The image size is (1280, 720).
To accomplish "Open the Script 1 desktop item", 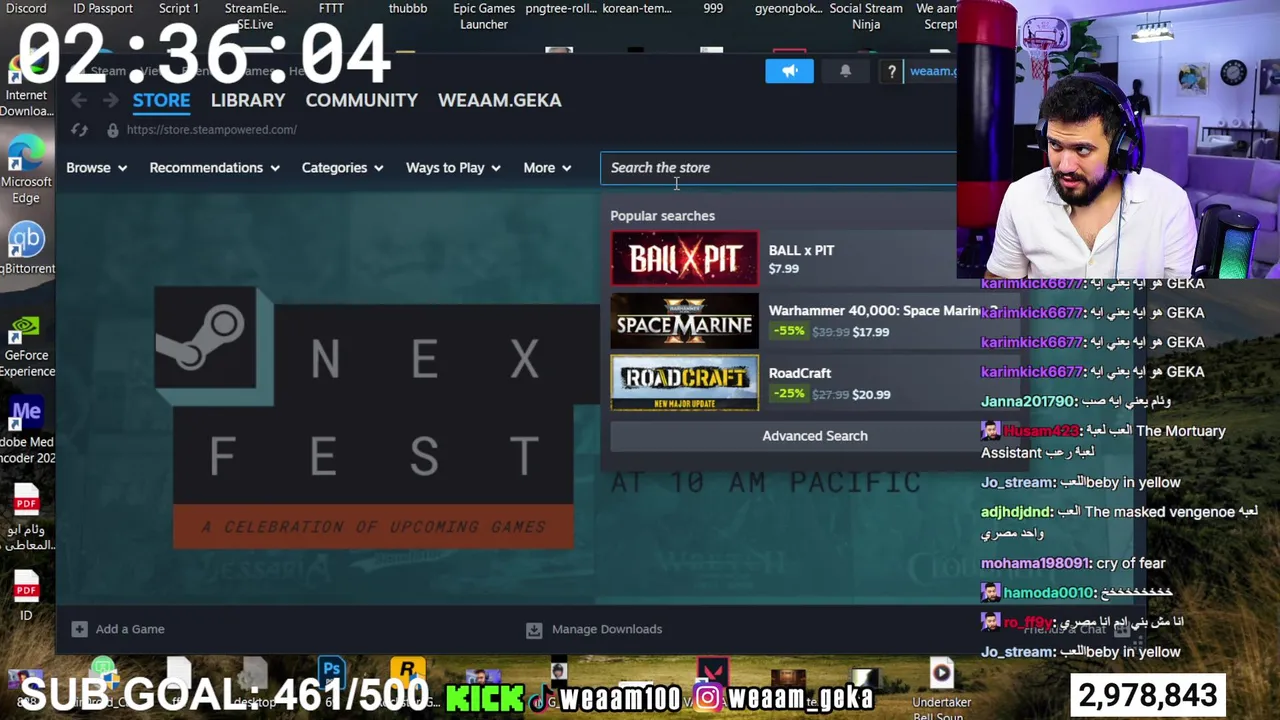I will (179, 8).
